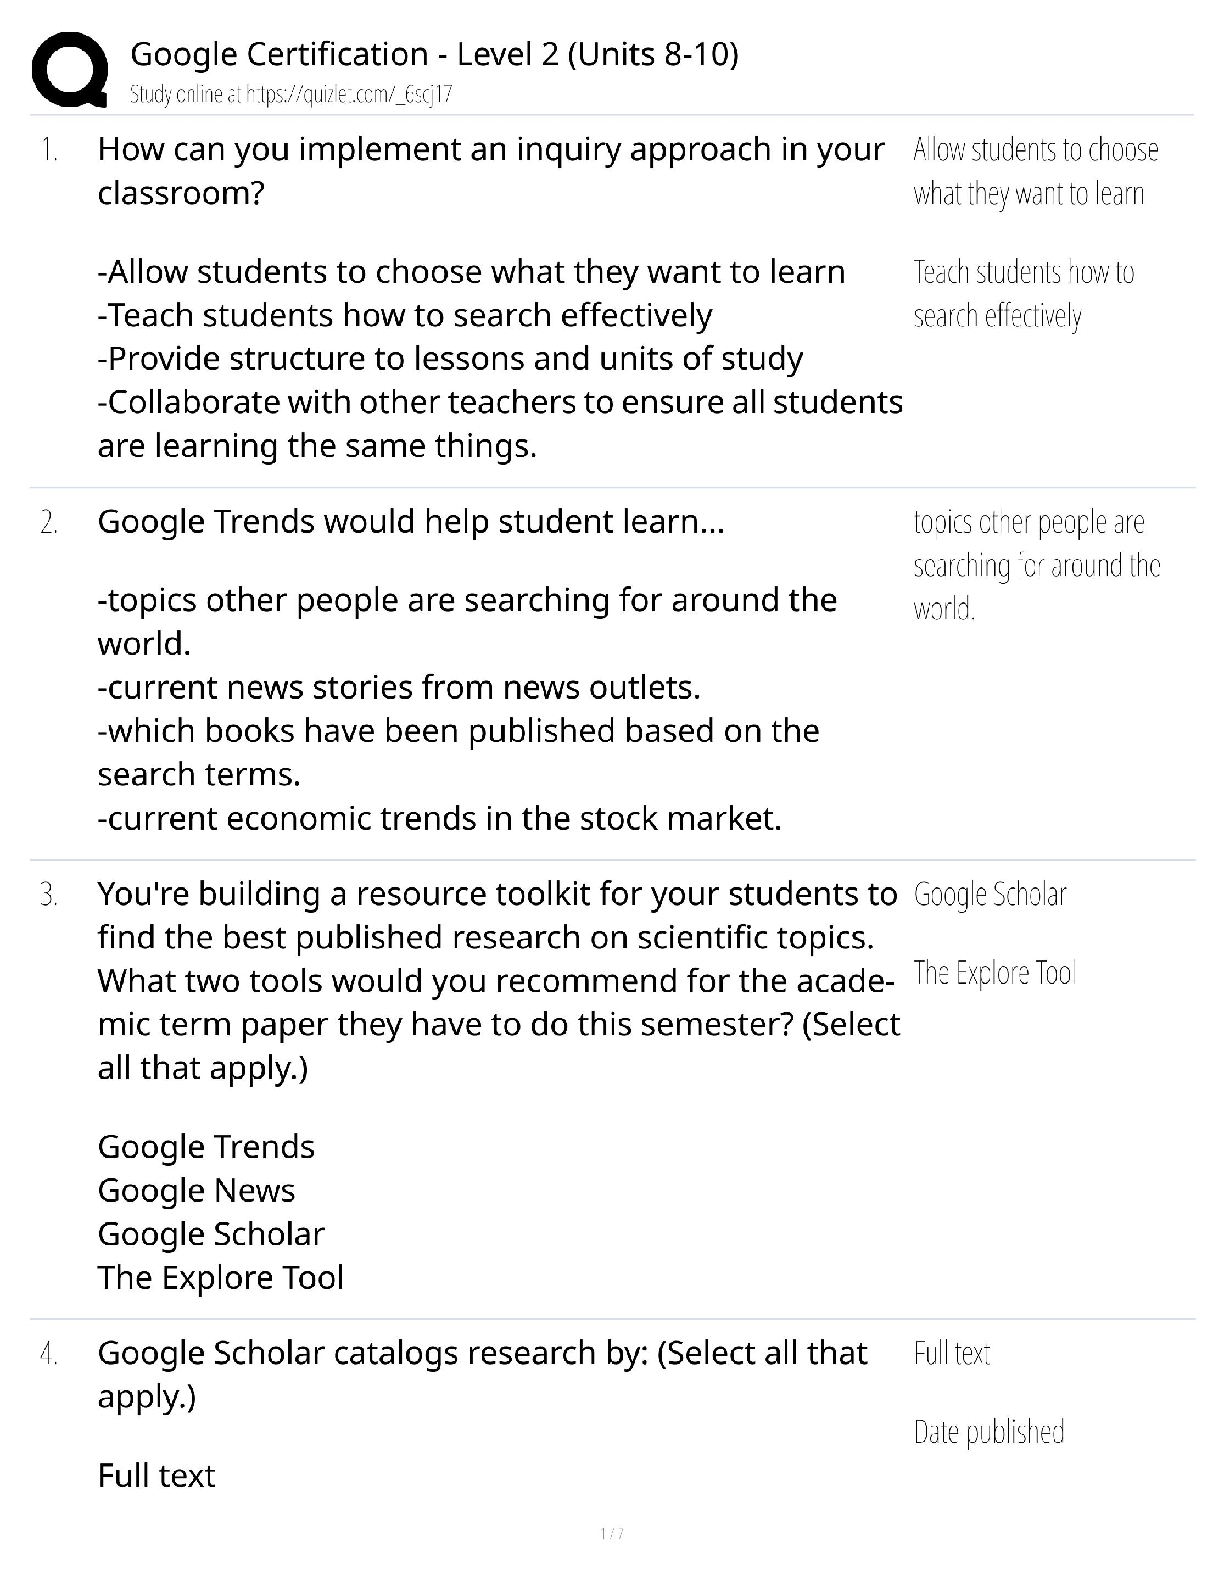Select option 'Provide structure to lessons and units'

pyautogui.click(x=450, y=359)
